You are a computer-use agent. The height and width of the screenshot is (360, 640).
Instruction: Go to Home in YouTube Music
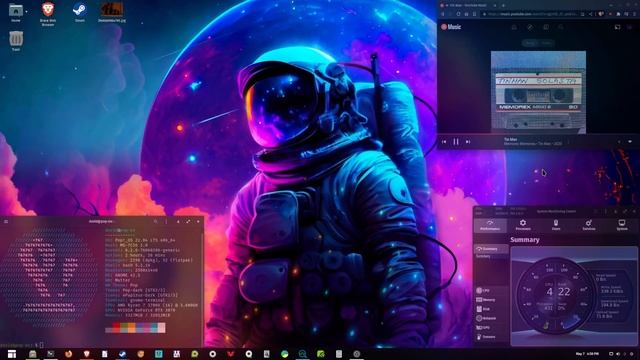514,27
